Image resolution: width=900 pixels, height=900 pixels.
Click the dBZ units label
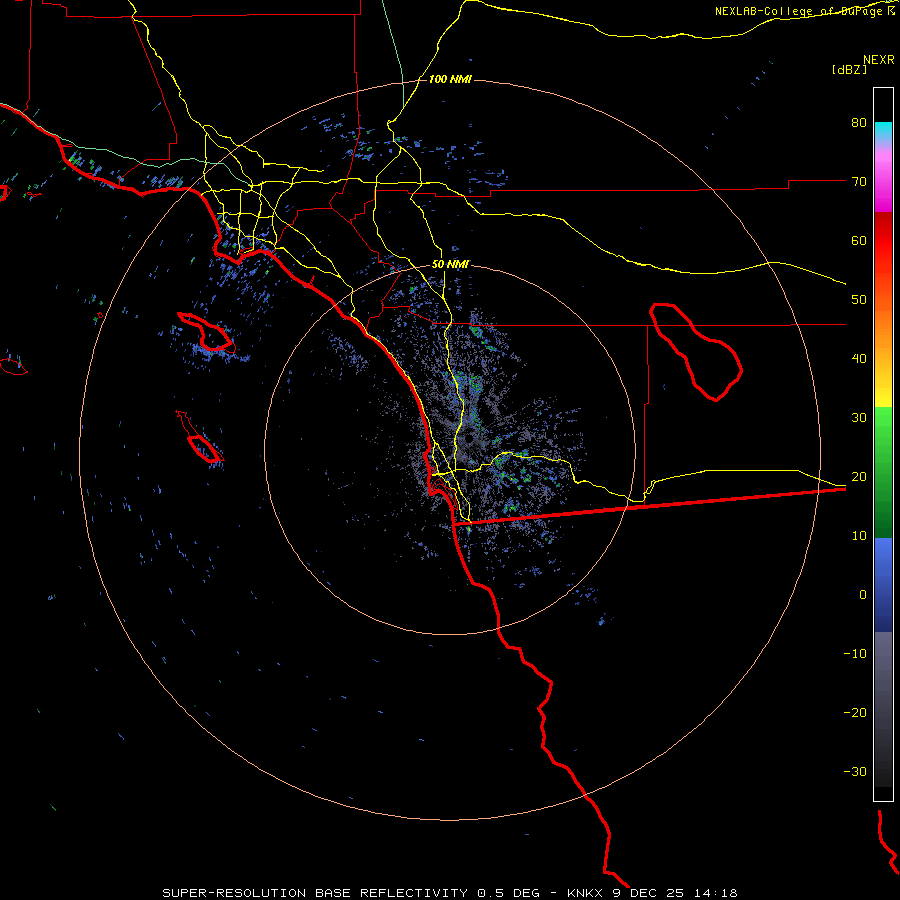tap(849, 70)
